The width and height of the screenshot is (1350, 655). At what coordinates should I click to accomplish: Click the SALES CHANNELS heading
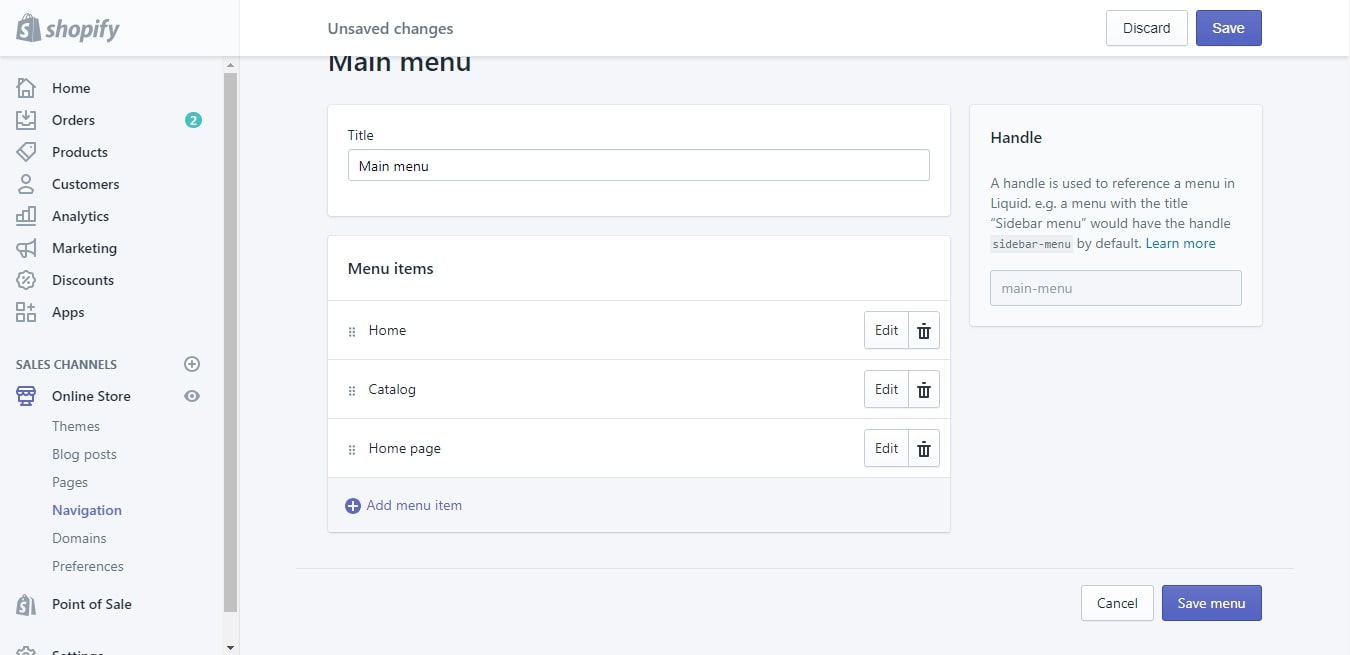[x=66, y=365]
